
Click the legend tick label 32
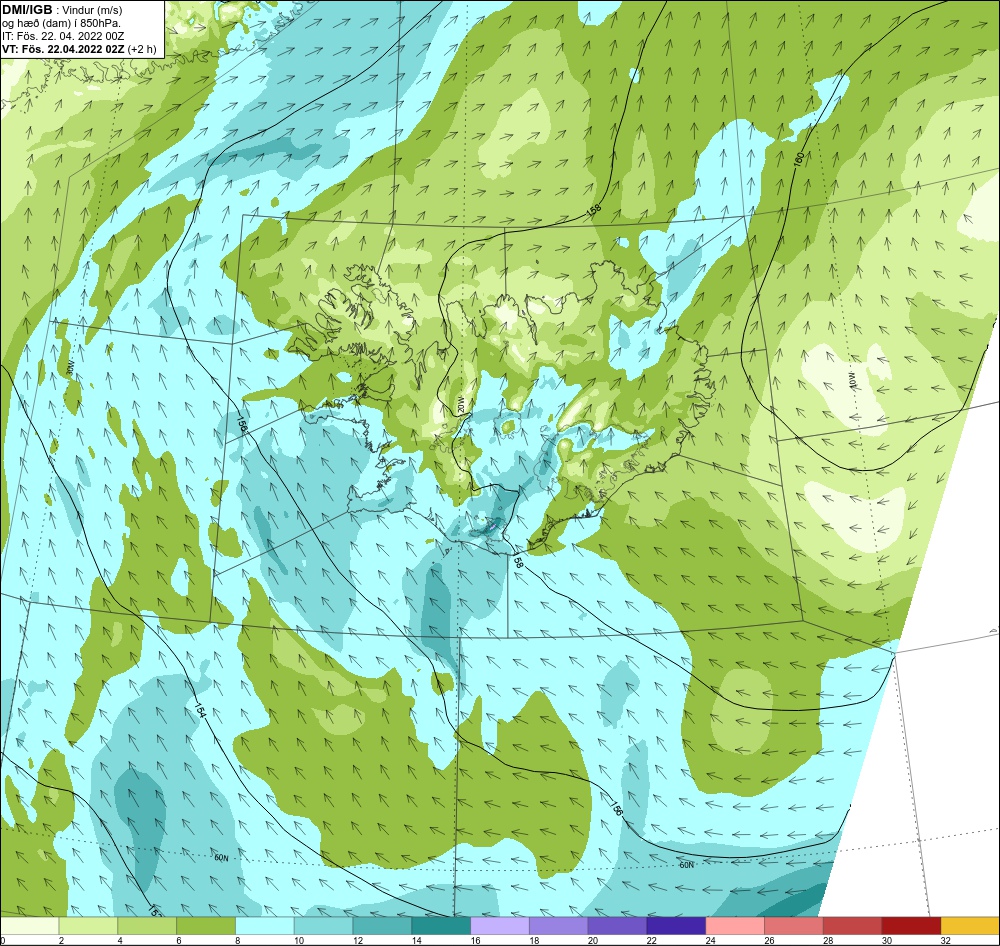946,940
